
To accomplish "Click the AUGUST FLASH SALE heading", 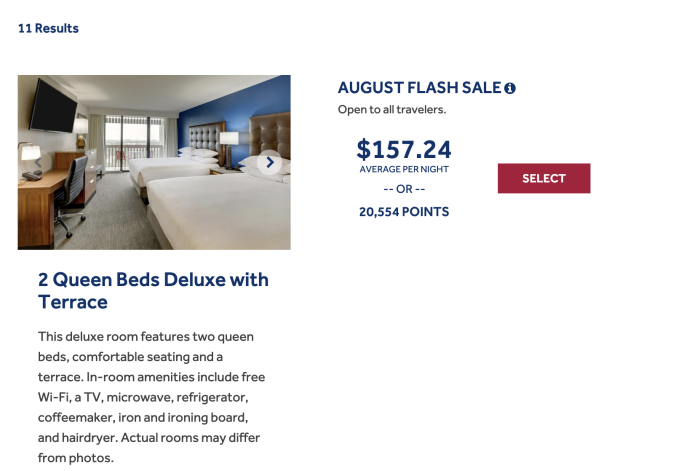I will pyautogui.click(x=420, y=88).
